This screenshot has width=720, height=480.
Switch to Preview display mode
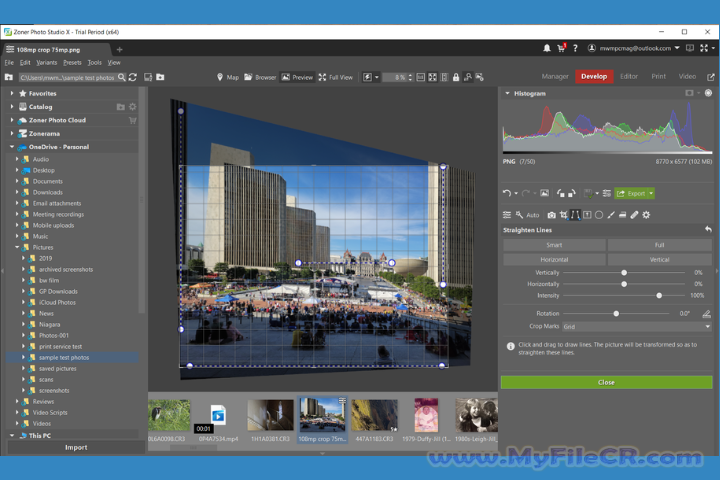coord(297,77)
